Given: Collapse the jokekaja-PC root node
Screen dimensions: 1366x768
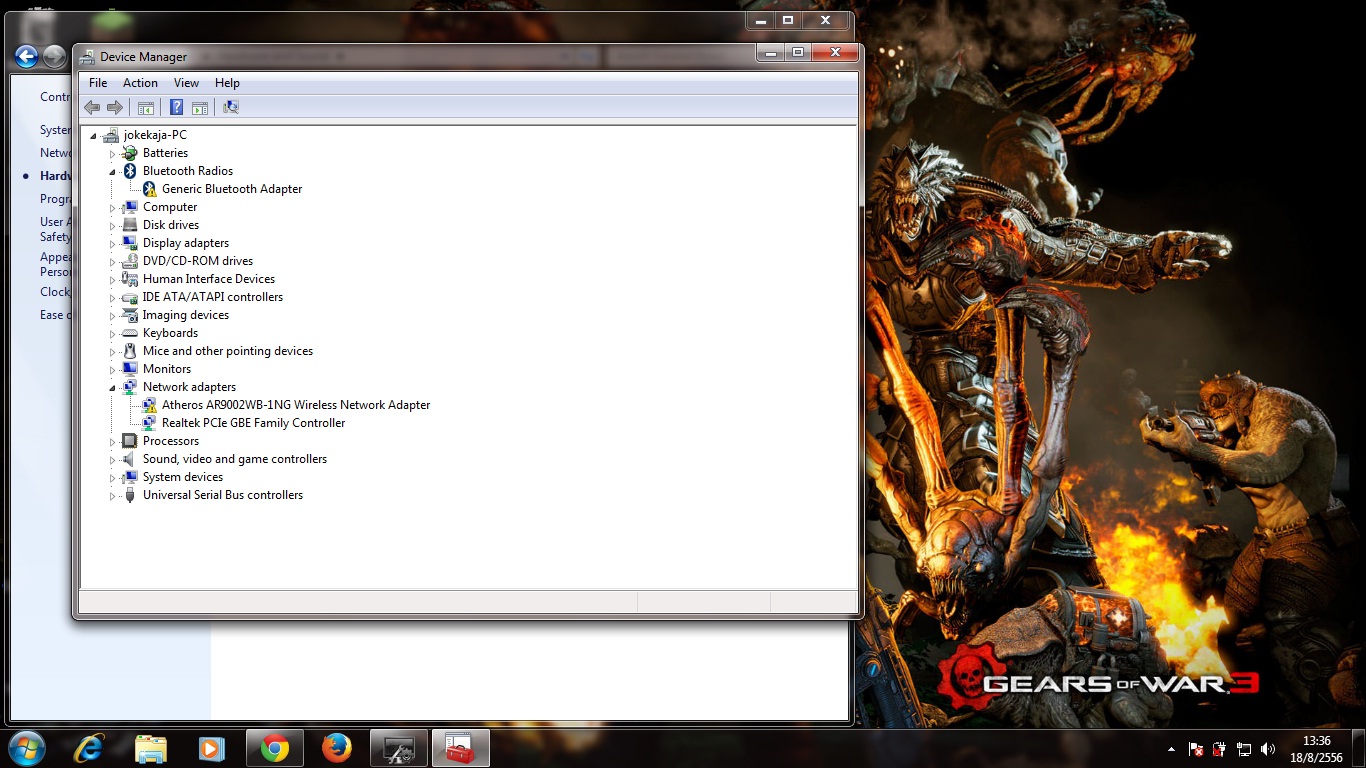Looking at the screenshot, I should 93,136.
